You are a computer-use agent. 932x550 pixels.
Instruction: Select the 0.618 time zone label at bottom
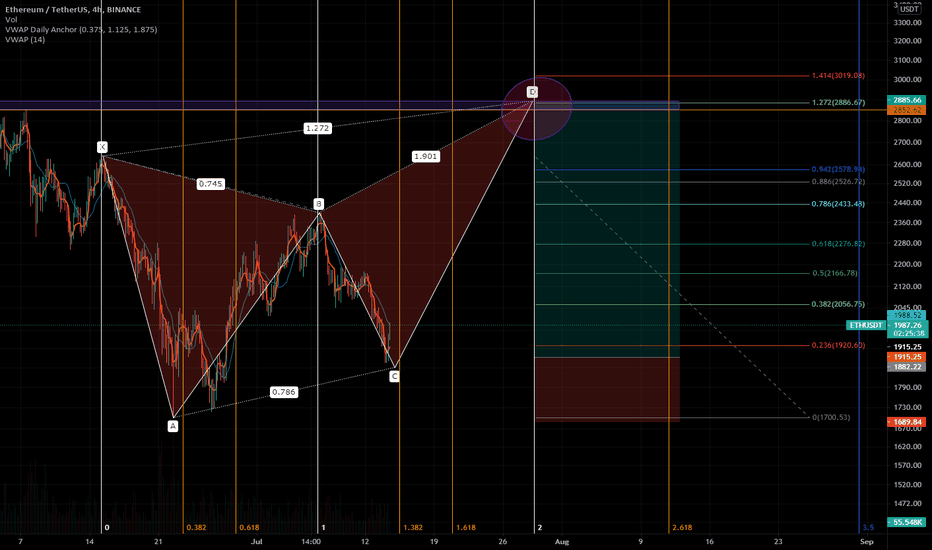(249, 527)
